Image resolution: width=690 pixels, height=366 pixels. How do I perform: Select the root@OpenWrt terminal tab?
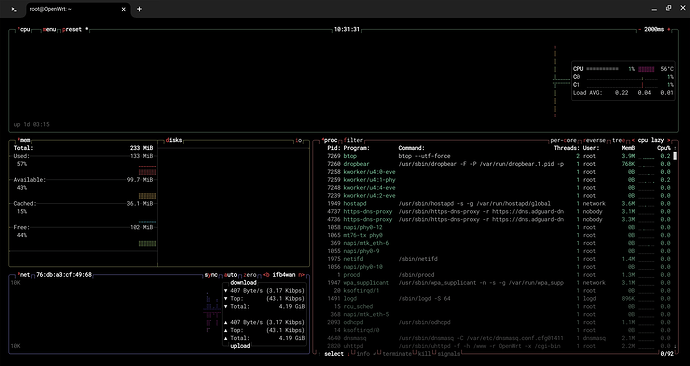click(x=78, y=9)
